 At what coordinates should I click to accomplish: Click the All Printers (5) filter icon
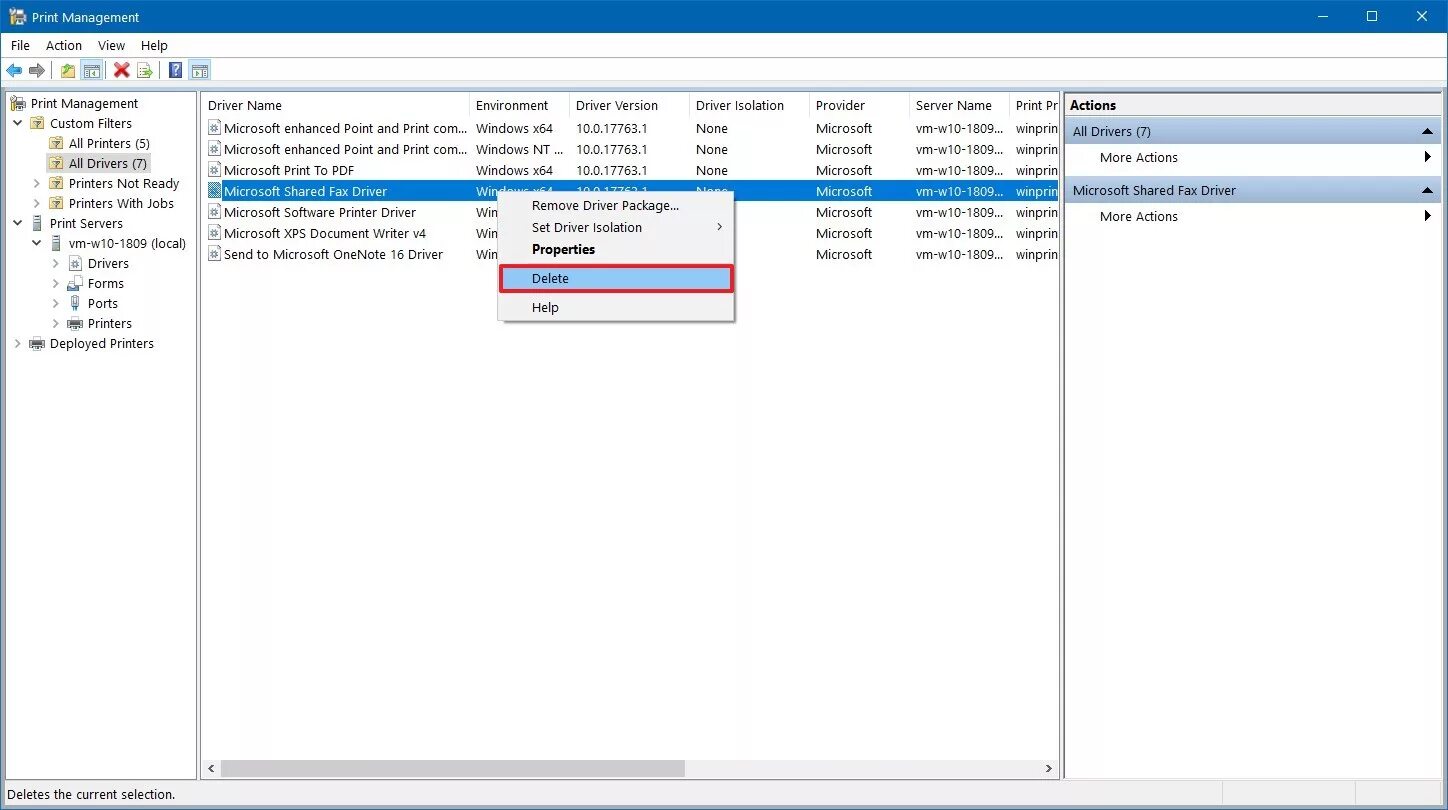pos(57,143)
